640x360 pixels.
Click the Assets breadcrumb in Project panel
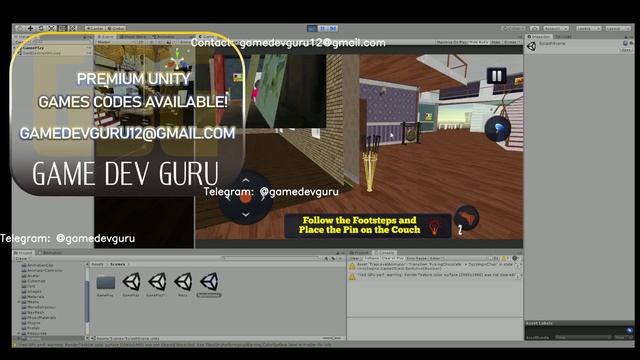coord(98,264)
